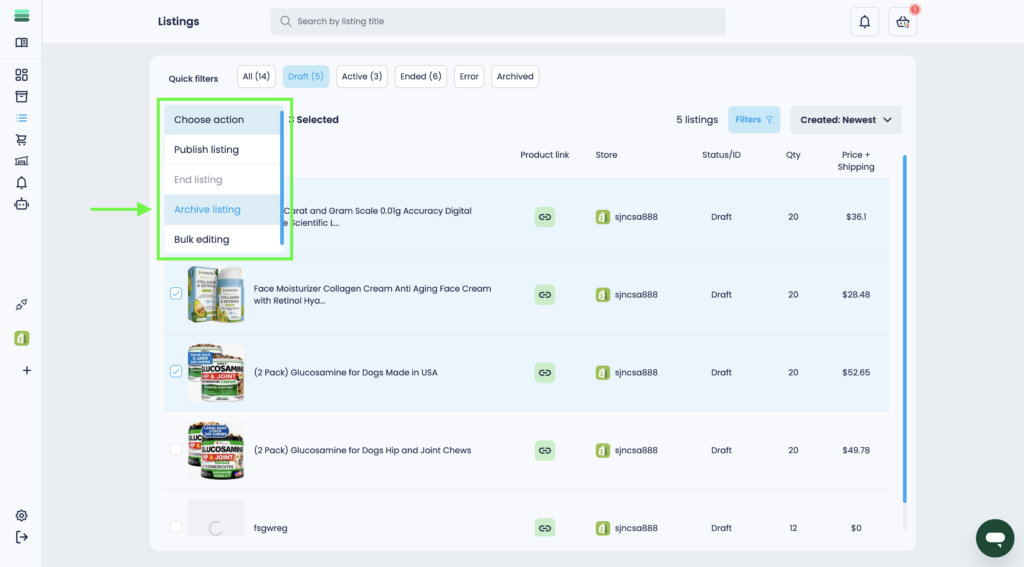Screen dimensions: 1024x567
Task: Check the Glucosamine Hip and Joint Chews listing
Action: (x=176, y=450)
